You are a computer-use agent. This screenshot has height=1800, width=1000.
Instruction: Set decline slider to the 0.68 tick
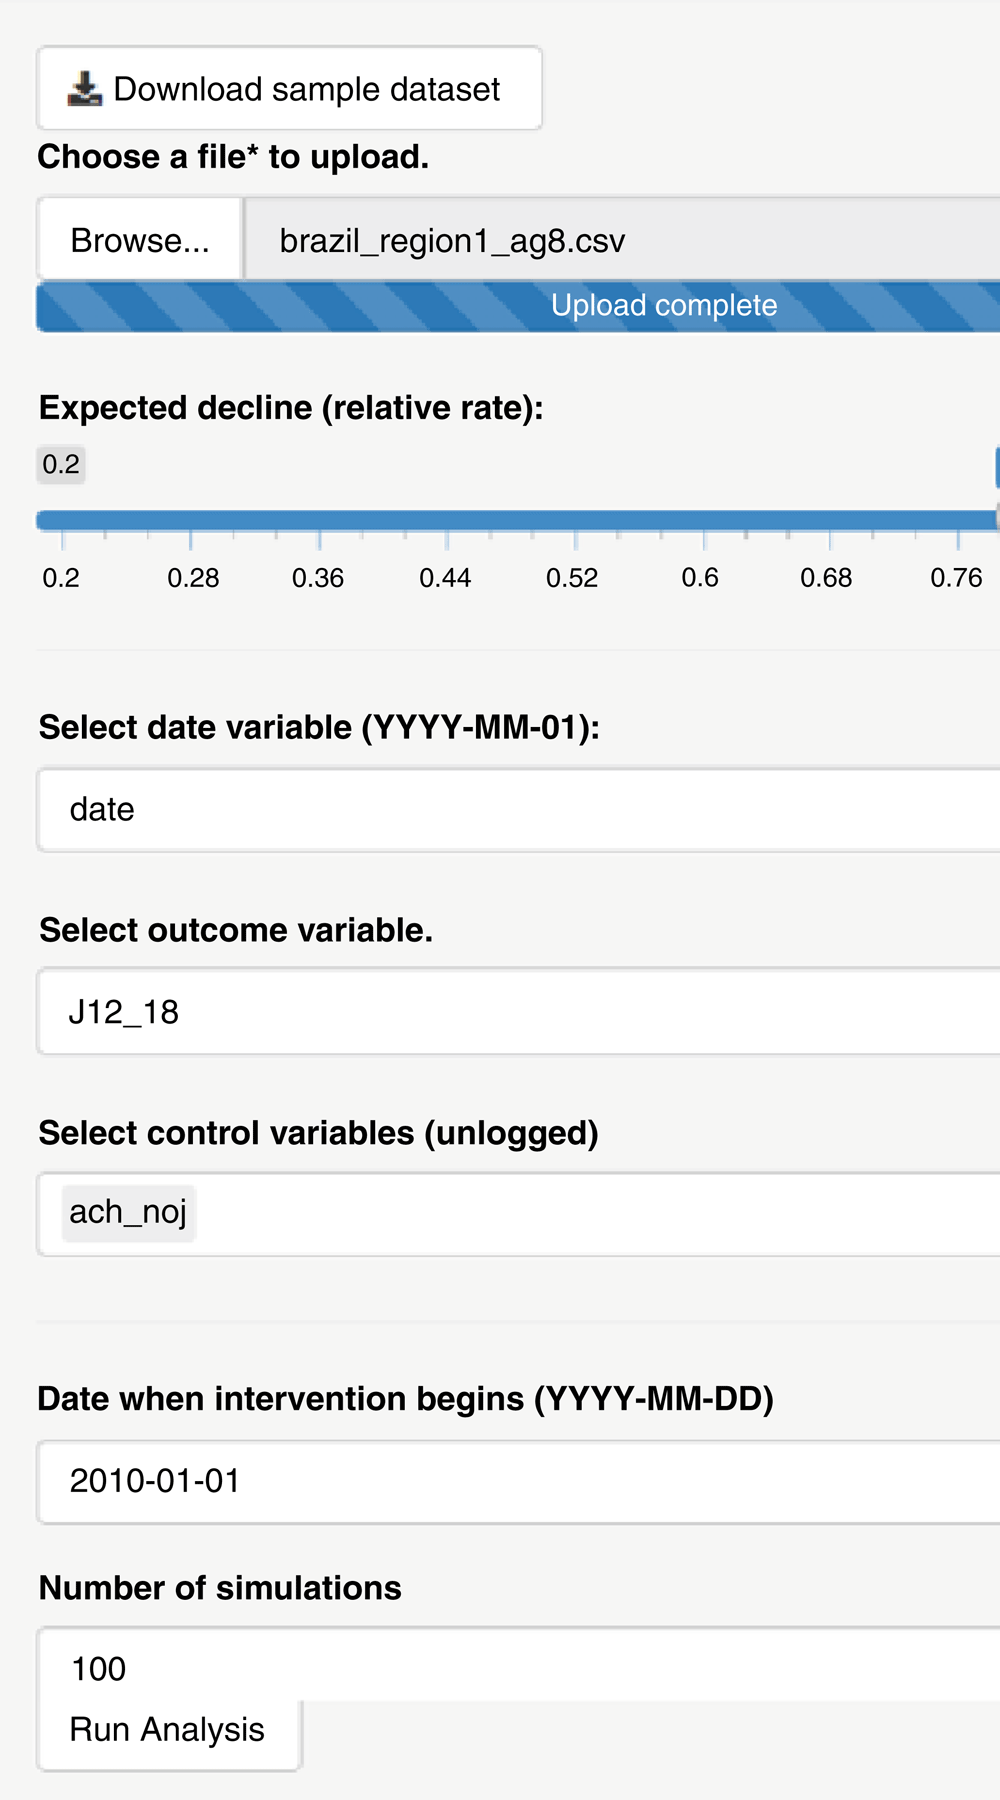pos(830,520)
